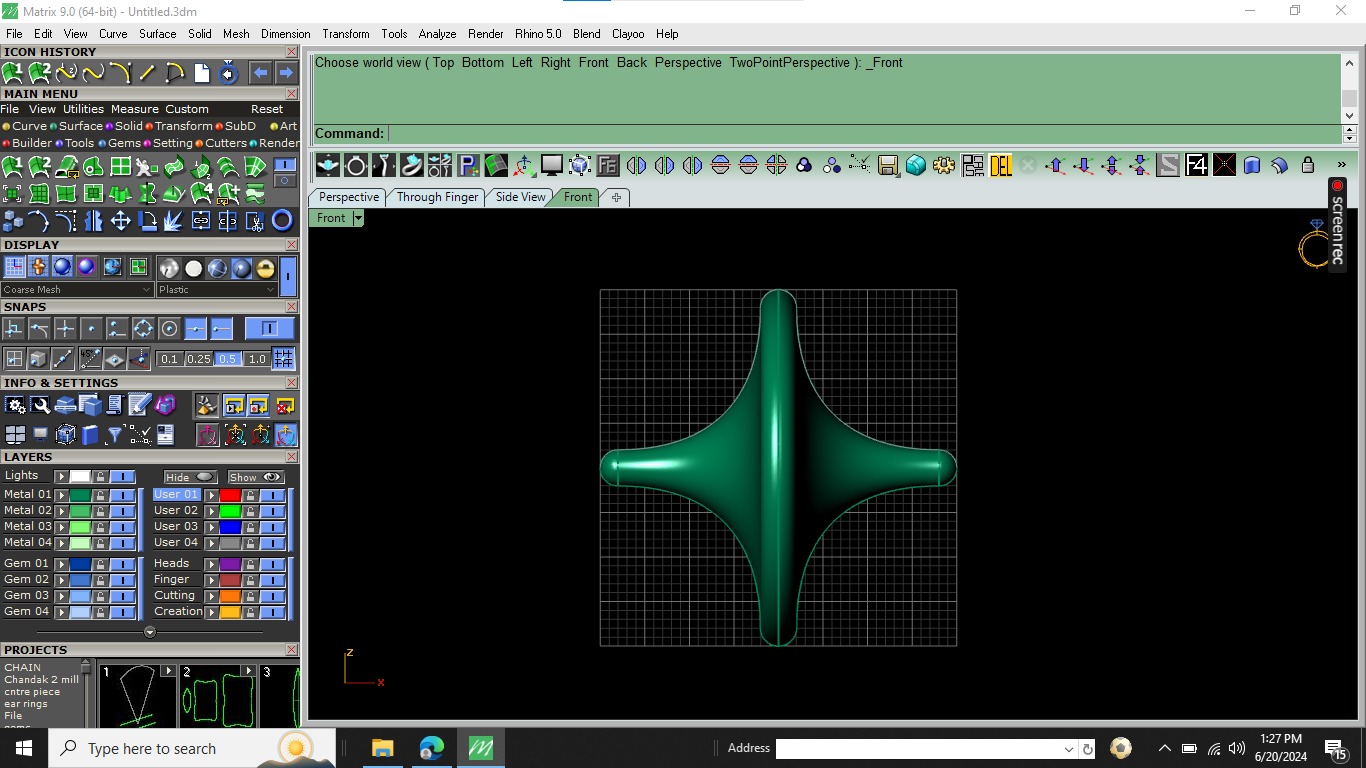Click the Save disk icon in the viewport toolbar
The height and width of the screenshot is (768, 1366).
888,165
